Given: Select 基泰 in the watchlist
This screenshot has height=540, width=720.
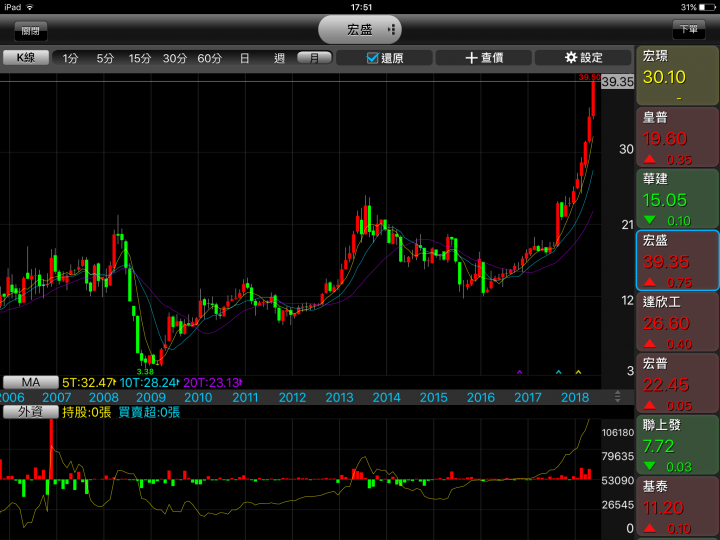Looking at the screenshot, I should click(678, 506).
